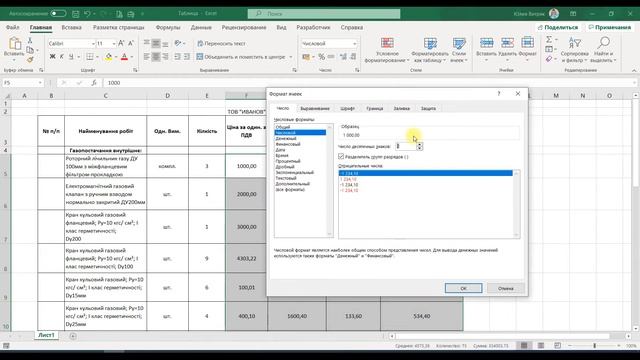The image size is (640, 360).
Task: Click the Paste (Вставить) clipboard icon
Action: pyautogui.click(x=14, y=43)
